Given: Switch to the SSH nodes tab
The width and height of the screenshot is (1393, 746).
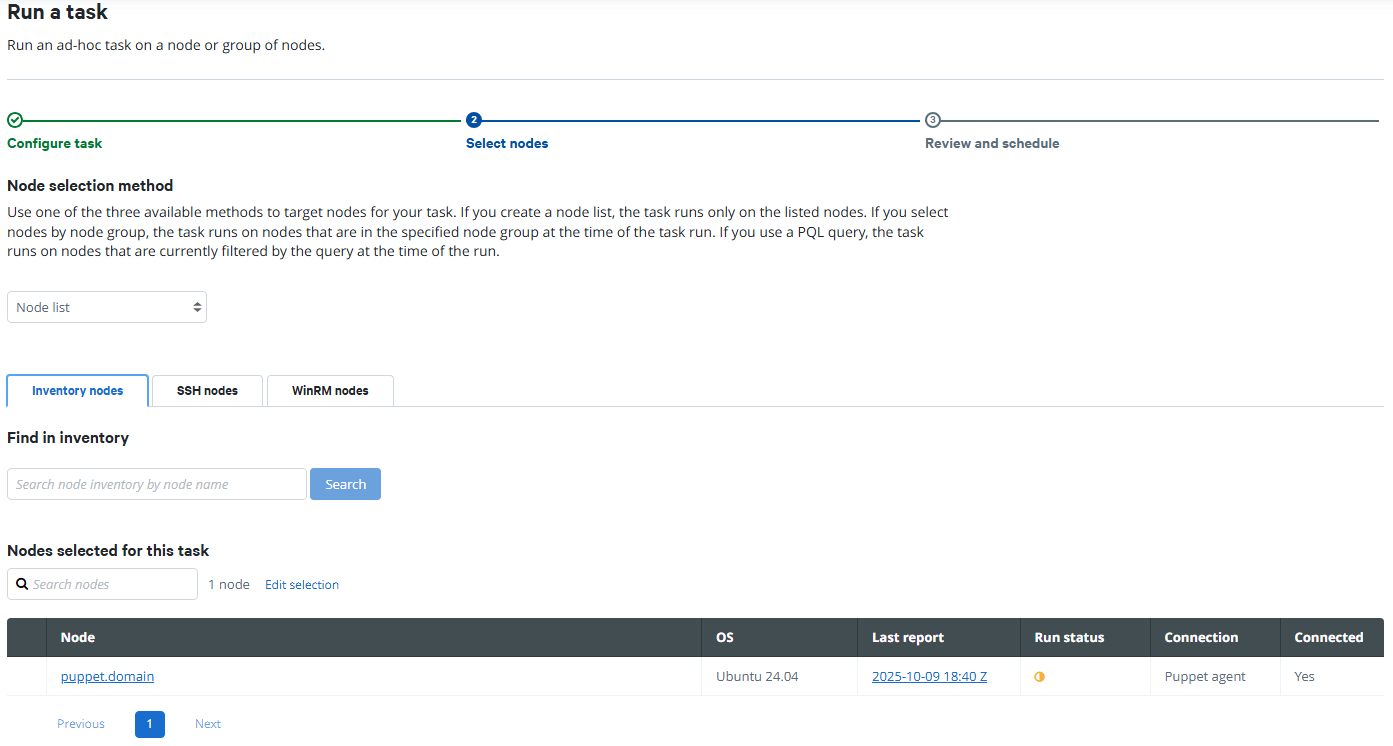Looking at the screenshot, I should (x=206, y=390).
